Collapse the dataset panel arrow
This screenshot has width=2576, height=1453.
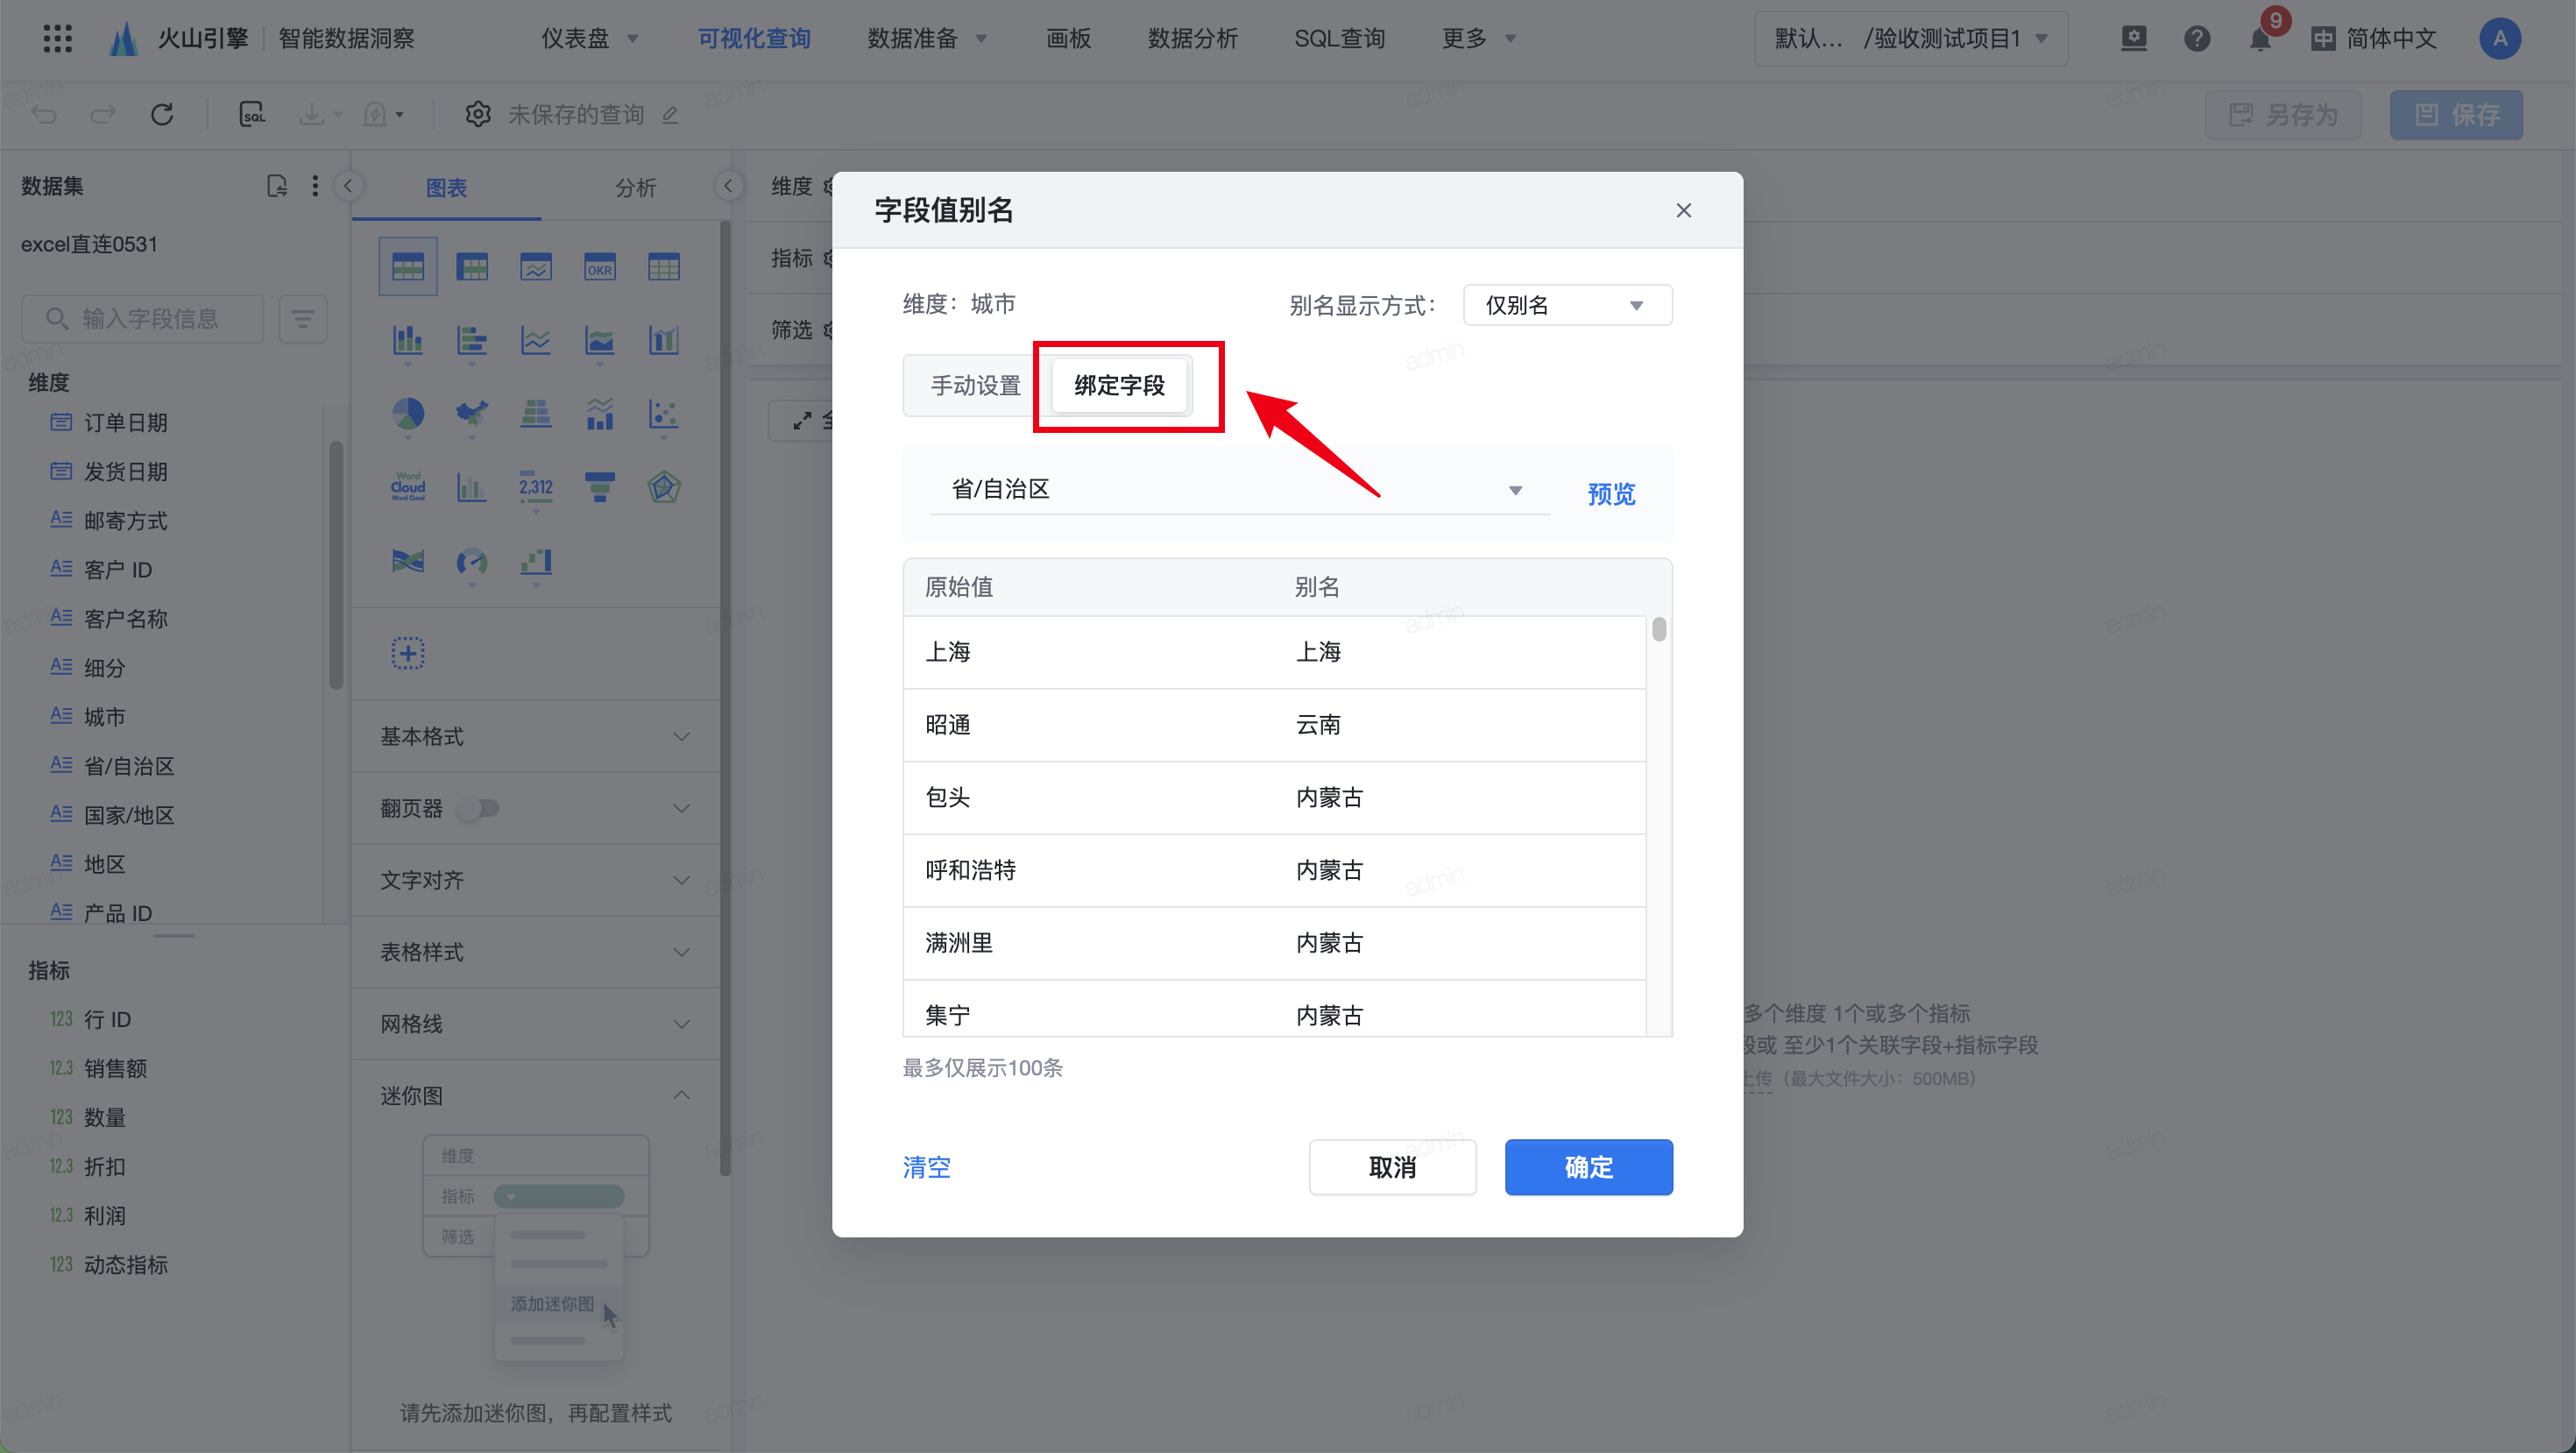click(348, 186)
